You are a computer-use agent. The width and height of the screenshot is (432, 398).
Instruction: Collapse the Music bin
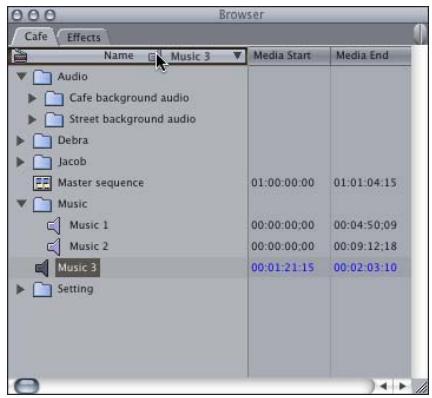22,203
